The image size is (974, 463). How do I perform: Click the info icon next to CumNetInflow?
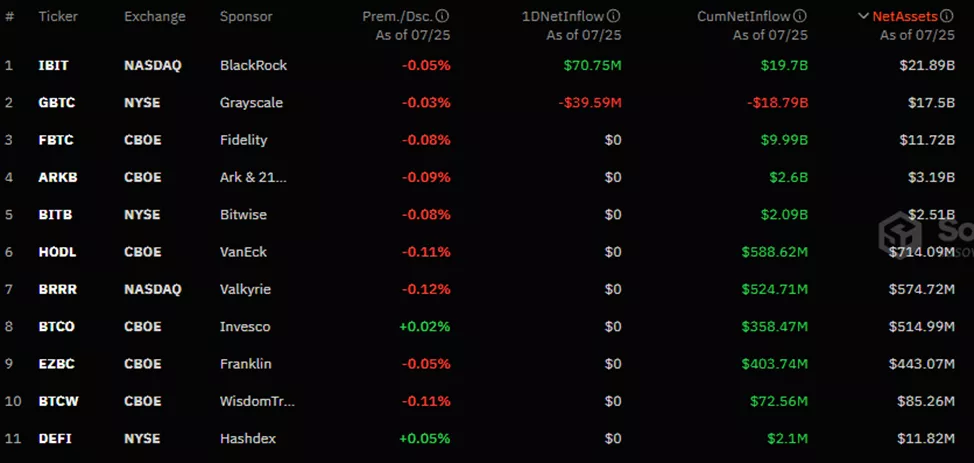801,17
